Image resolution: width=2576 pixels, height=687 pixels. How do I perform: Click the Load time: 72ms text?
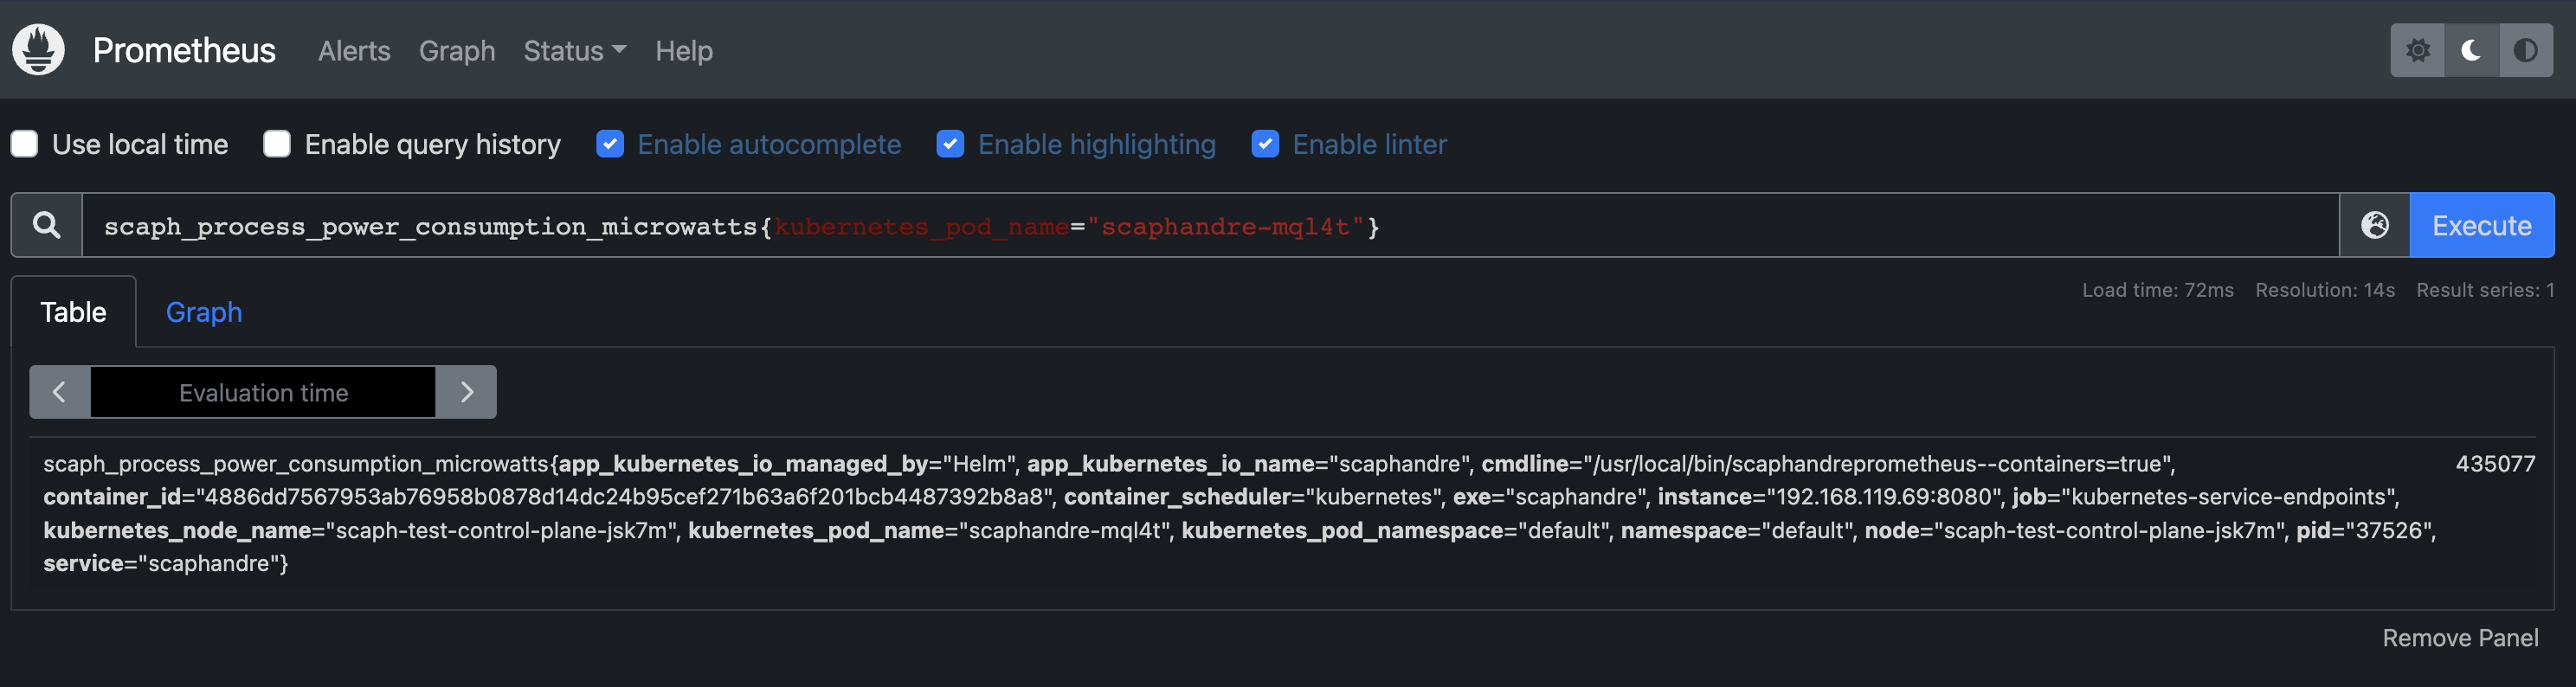coord(2157,290)
